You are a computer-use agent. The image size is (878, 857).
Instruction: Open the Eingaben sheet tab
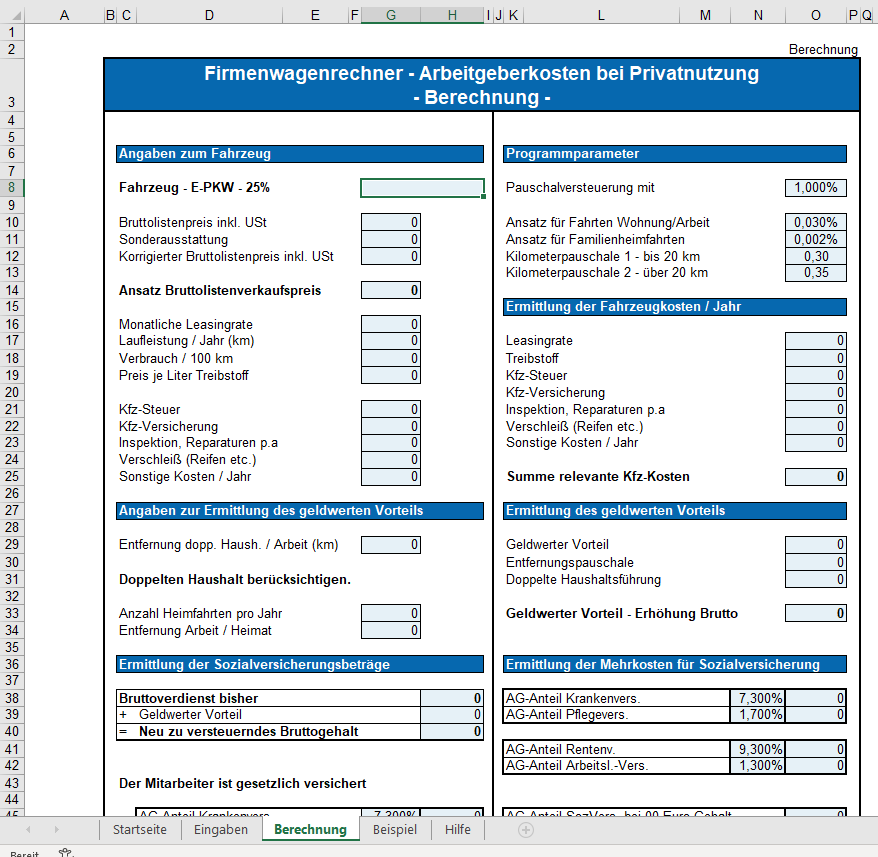click(221, 830)
